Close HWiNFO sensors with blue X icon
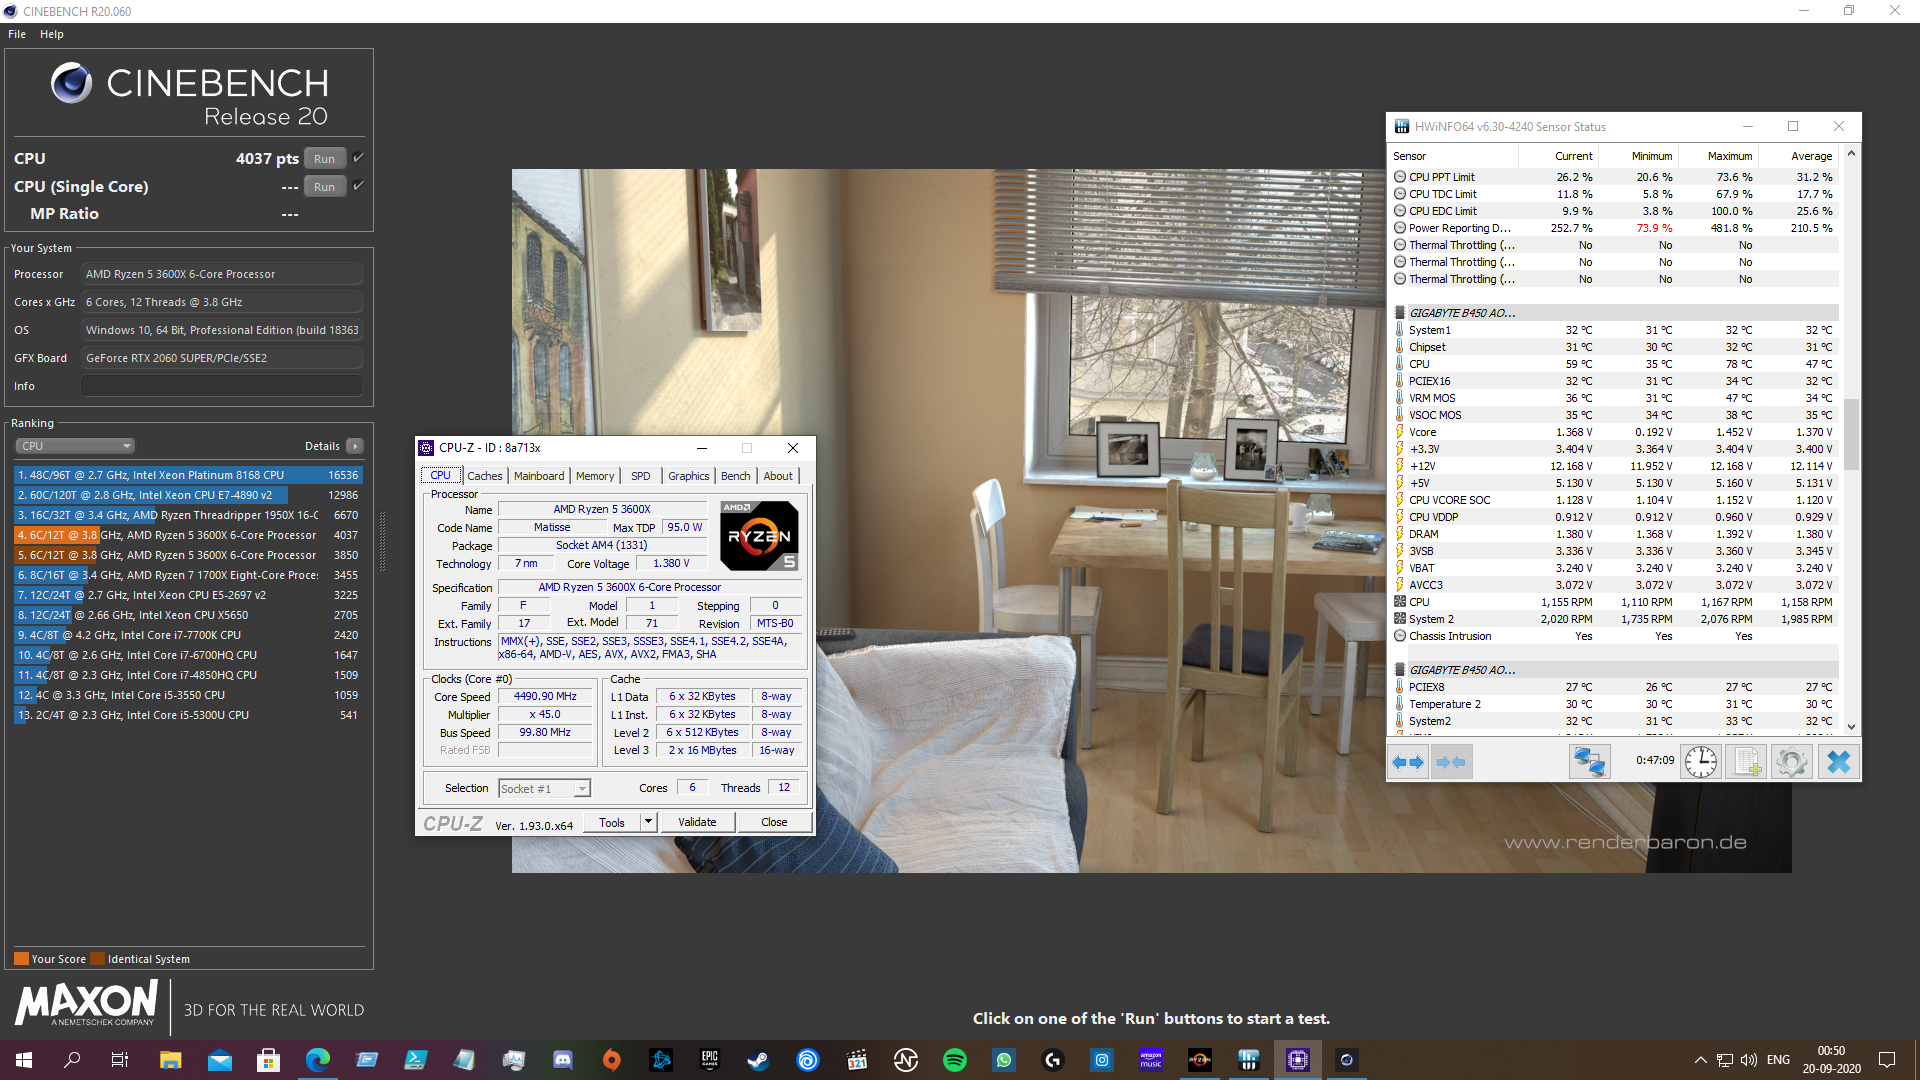Viewport: 1920px width, 1080px height. coord(1838,762)
